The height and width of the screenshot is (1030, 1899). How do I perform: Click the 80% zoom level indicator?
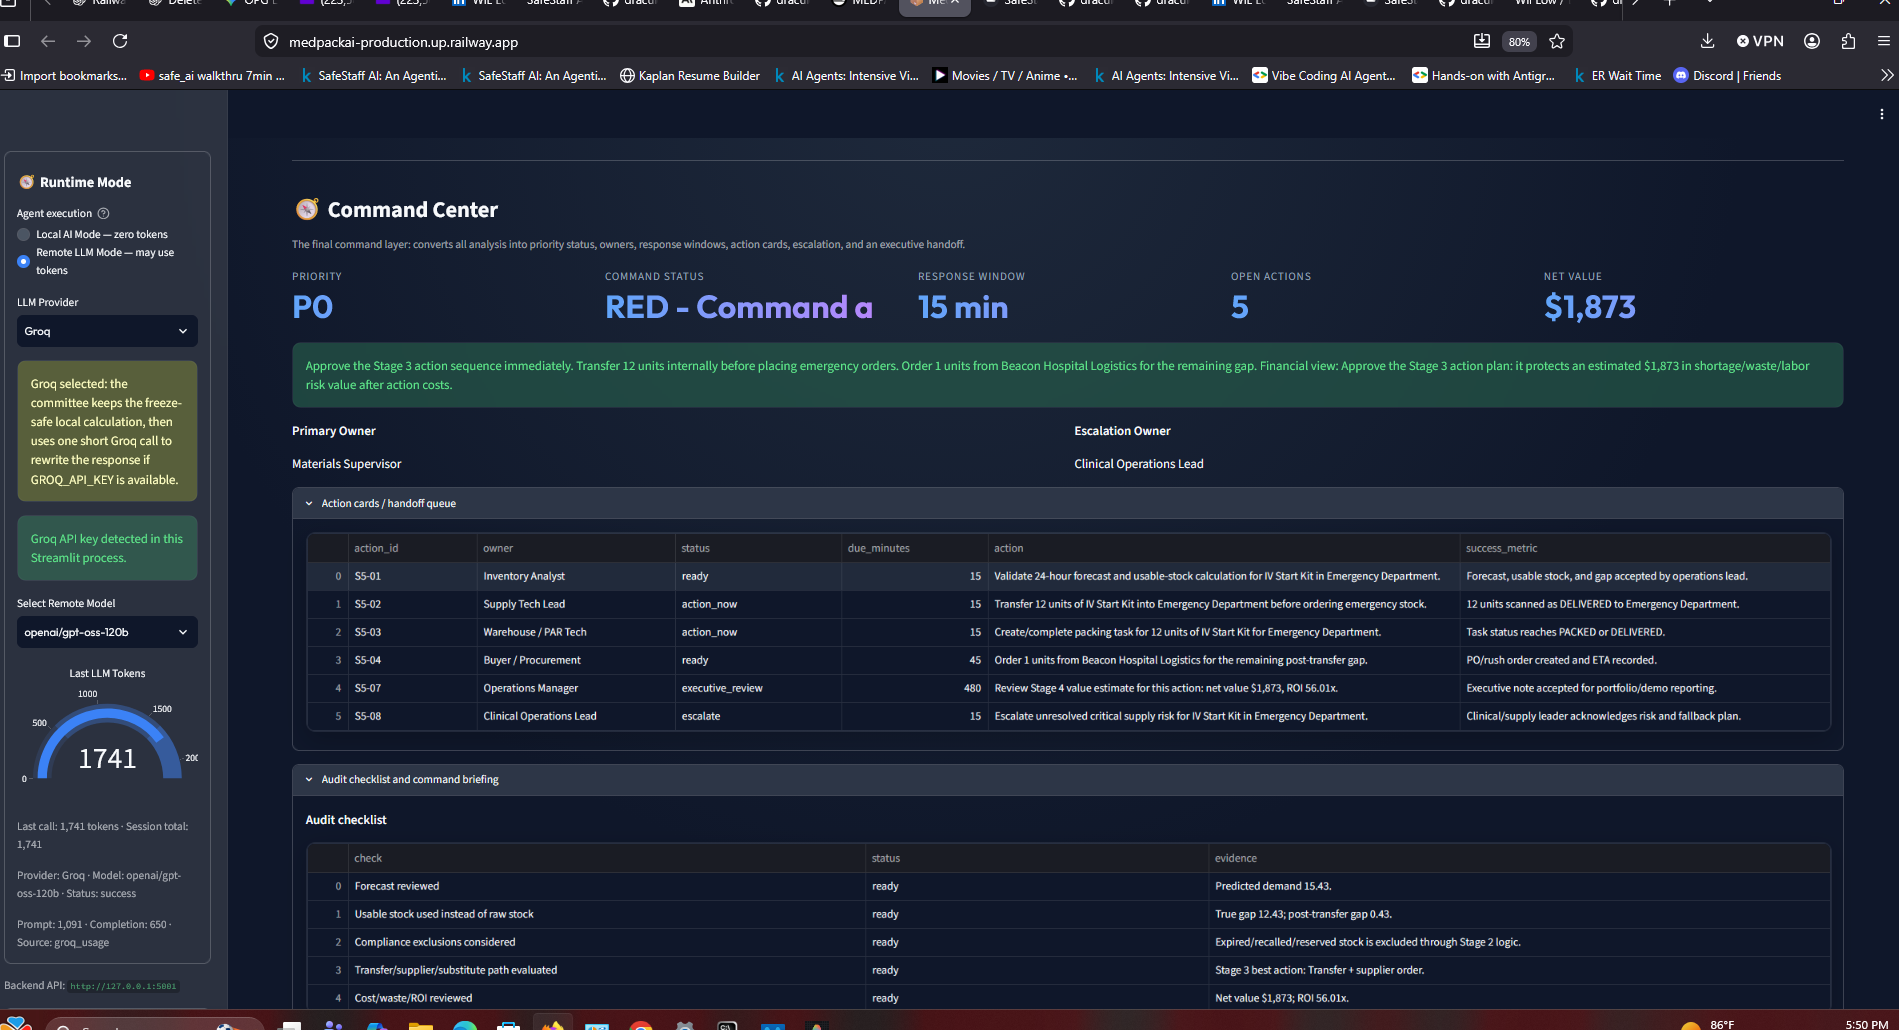tap(1519, 42)
